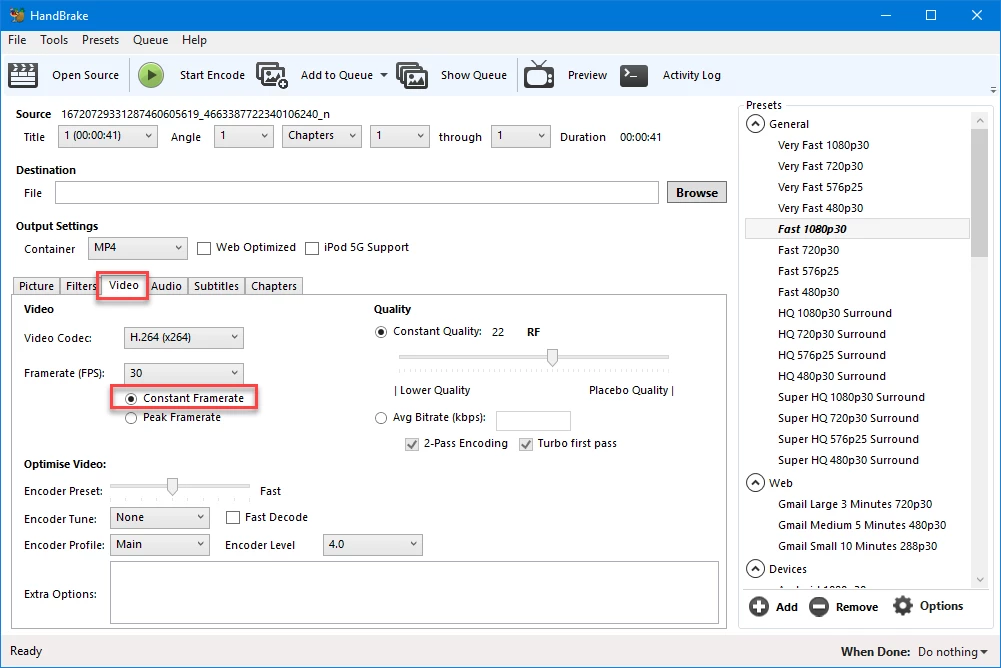Viewport: 1001px width, 668px height.
Task: Click the Browse button
Action: (696, 192)
